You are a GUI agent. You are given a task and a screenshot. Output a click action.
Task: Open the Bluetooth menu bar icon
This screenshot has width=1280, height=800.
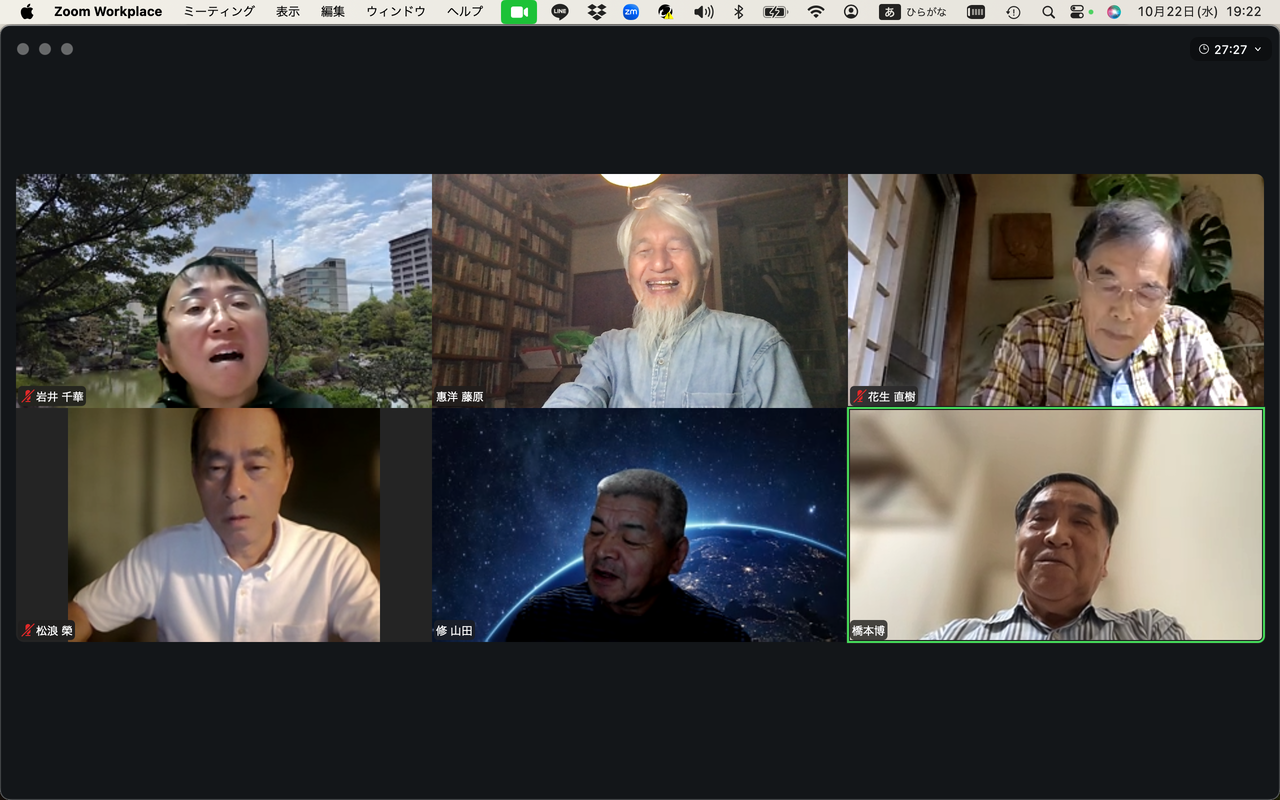pos(739,12)
